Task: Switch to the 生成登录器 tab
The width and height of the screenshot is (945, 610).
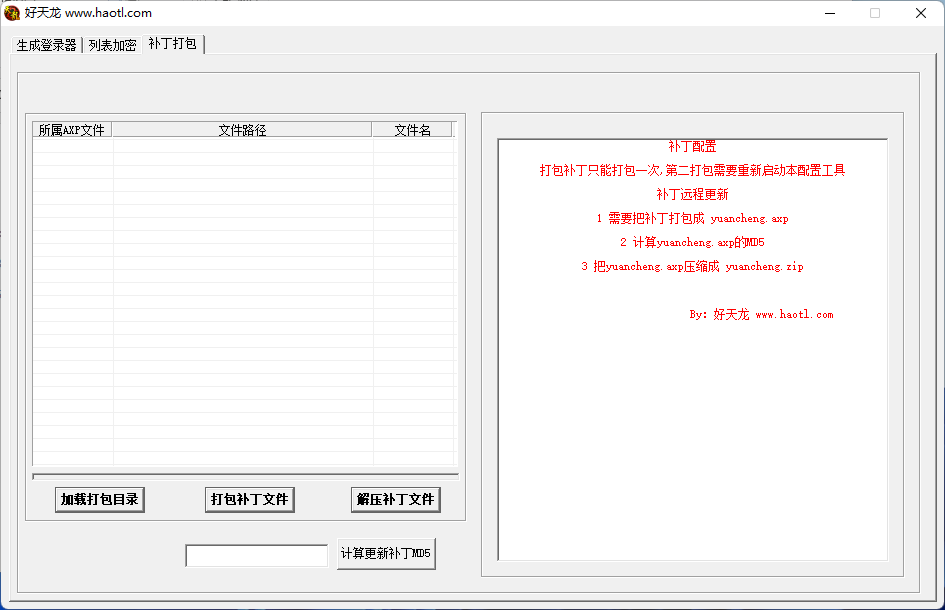Action: pos(46,45)
